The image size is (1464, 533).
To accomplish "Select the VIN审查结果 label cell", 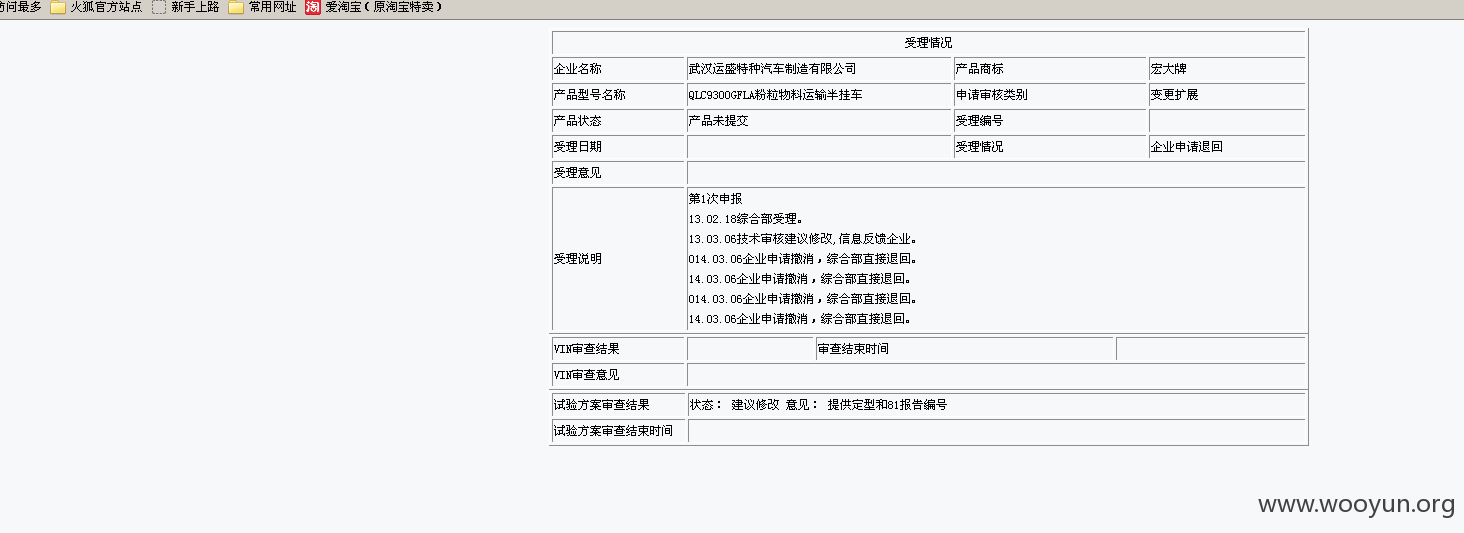I will tap(618, 349).
